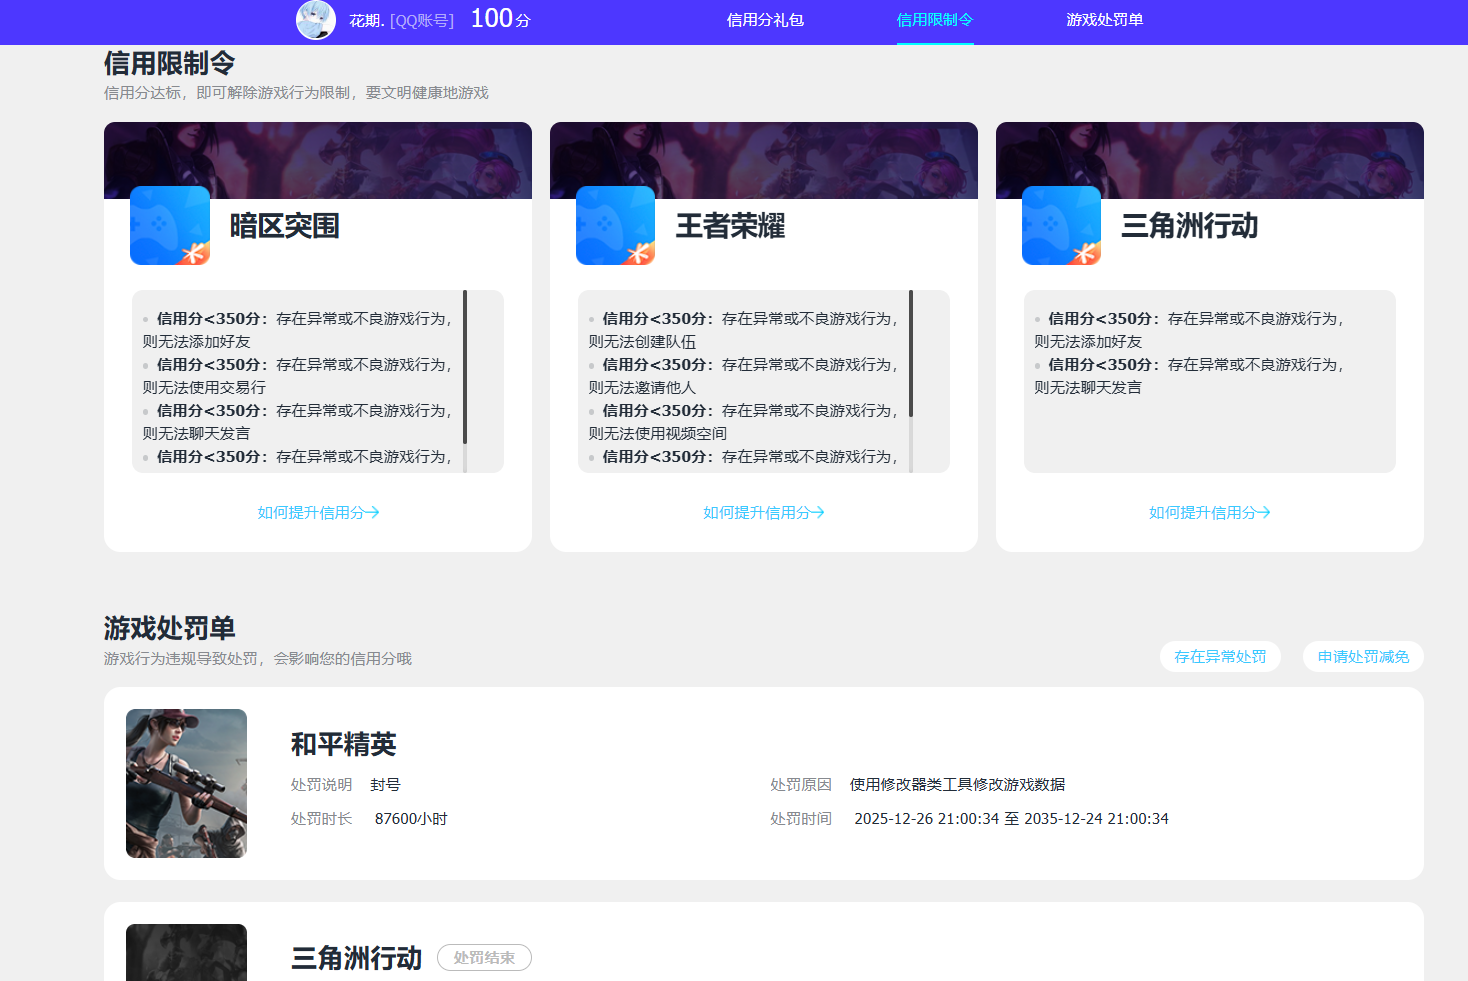Click the 暗区突围 gamepad app icon
The image size is (1468, 981).
[170, 226]
